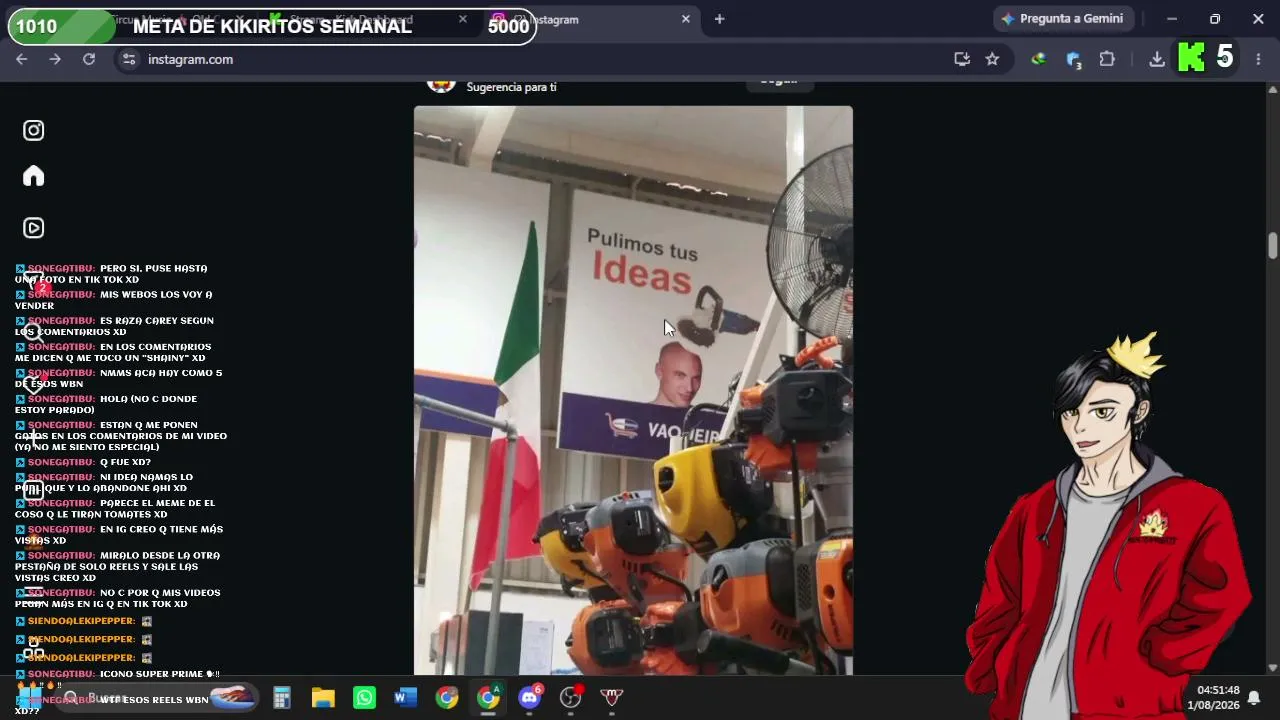The height and width of the screenshot is (720, 1280).
Task: Reload the Instagram page
Action: pyautogui.click(x=89, y=59)
